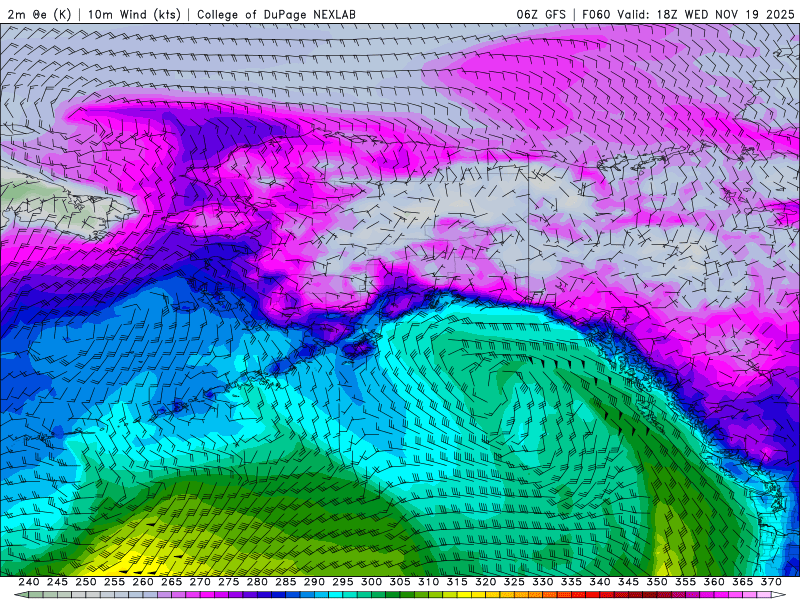This screenshot has height=600, width=800.
Task: Click the '06Z GFS' model run label
Action: pyautogui.click(x=541, y=14)
